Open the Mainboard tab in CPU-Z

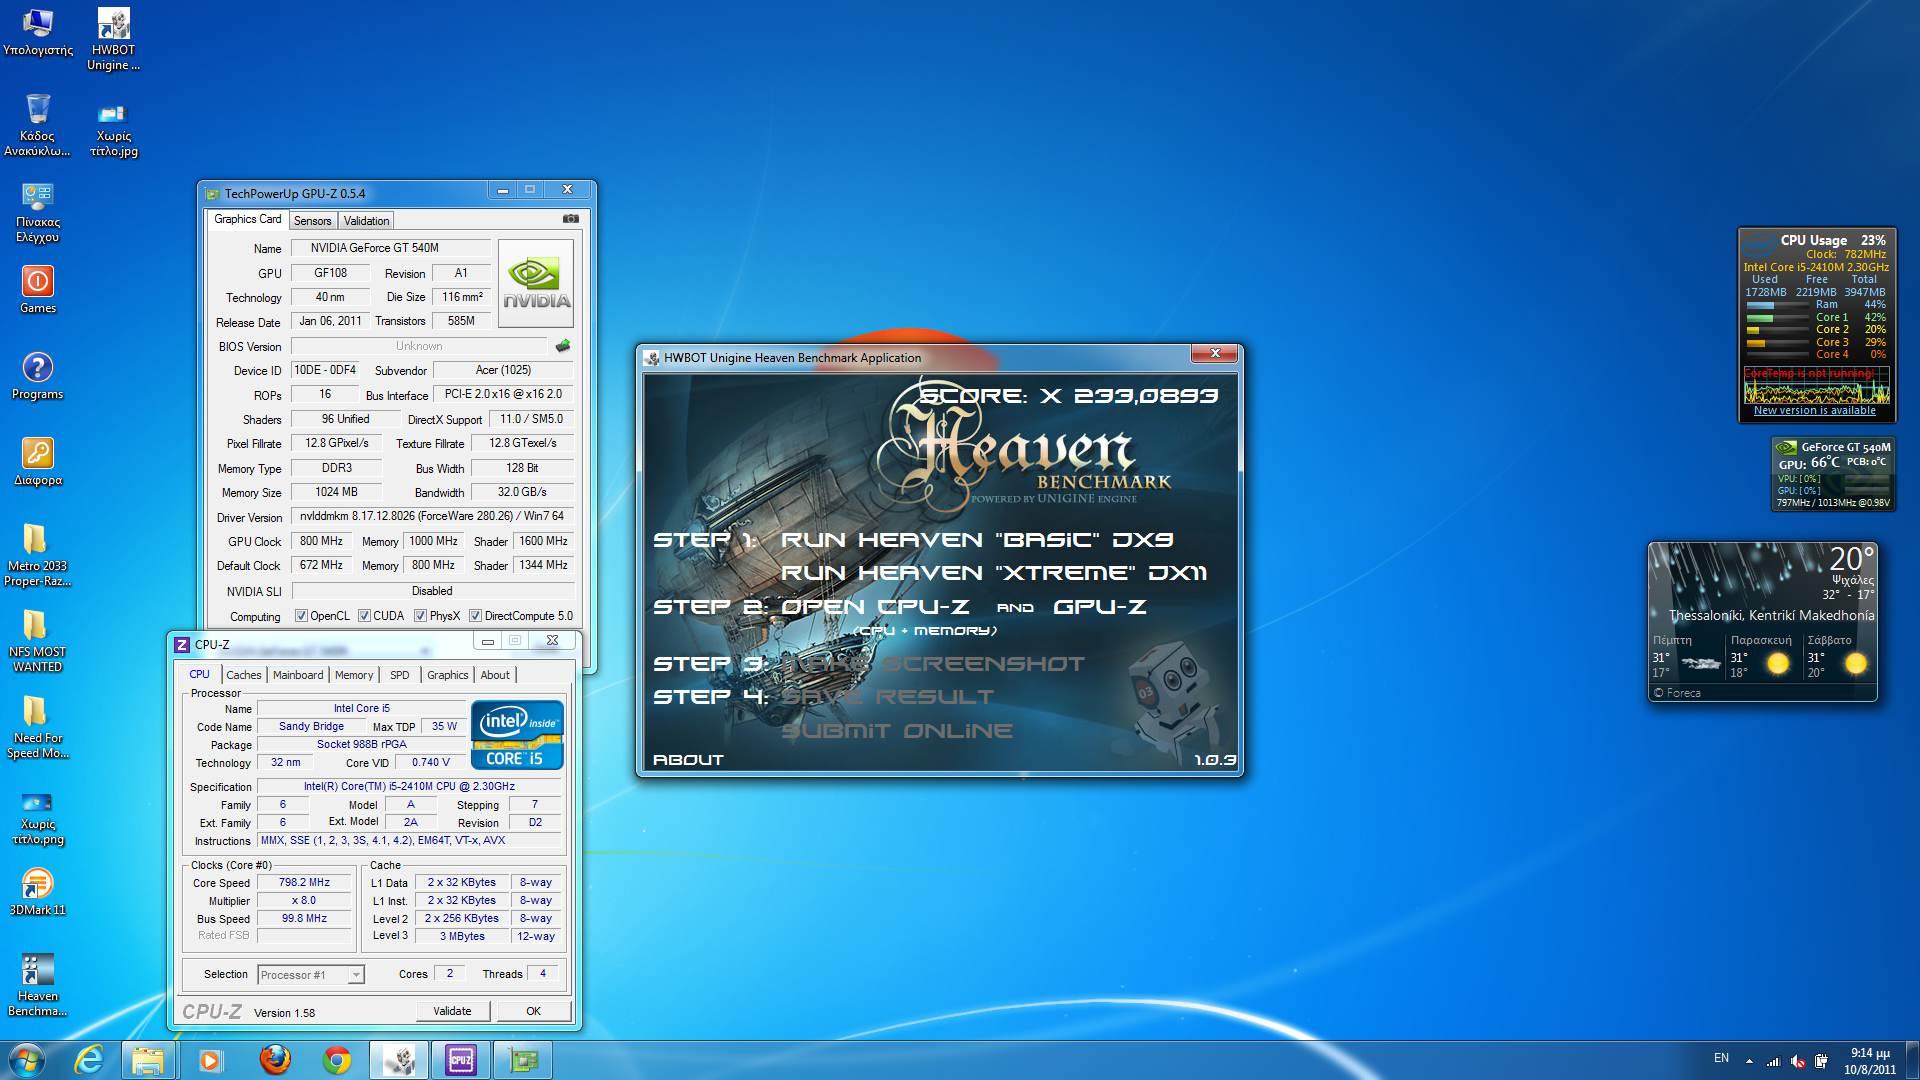[x=298, y=675]
